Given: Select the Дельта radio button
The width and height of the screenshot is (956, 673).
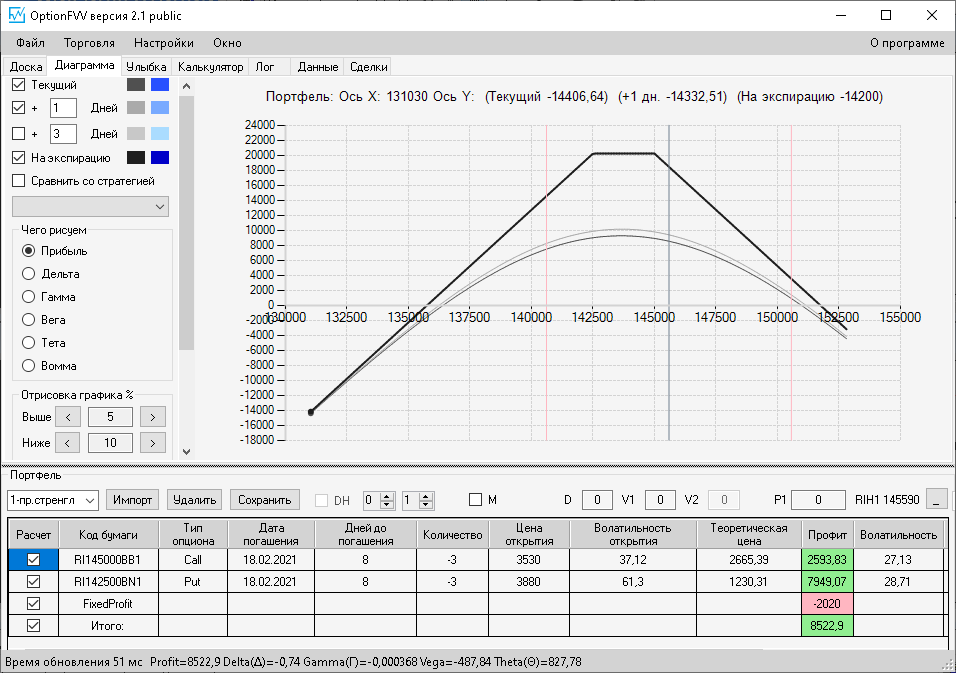Looking at the screenshot, I should pyautogui.click(x=28, y=274).
